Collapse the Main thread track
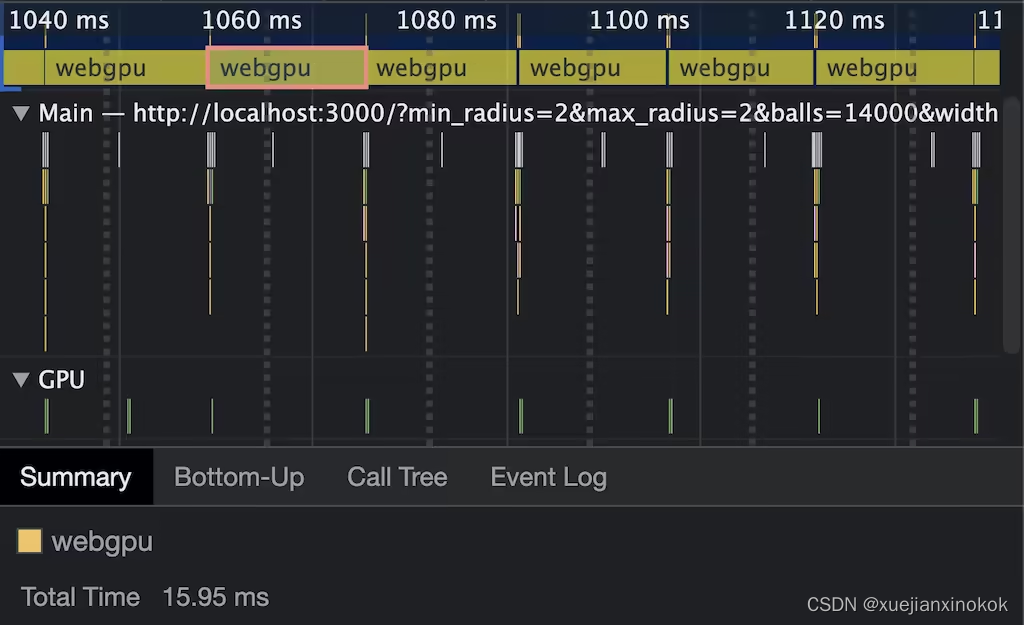1024x625 pixels. coord(21,114)
